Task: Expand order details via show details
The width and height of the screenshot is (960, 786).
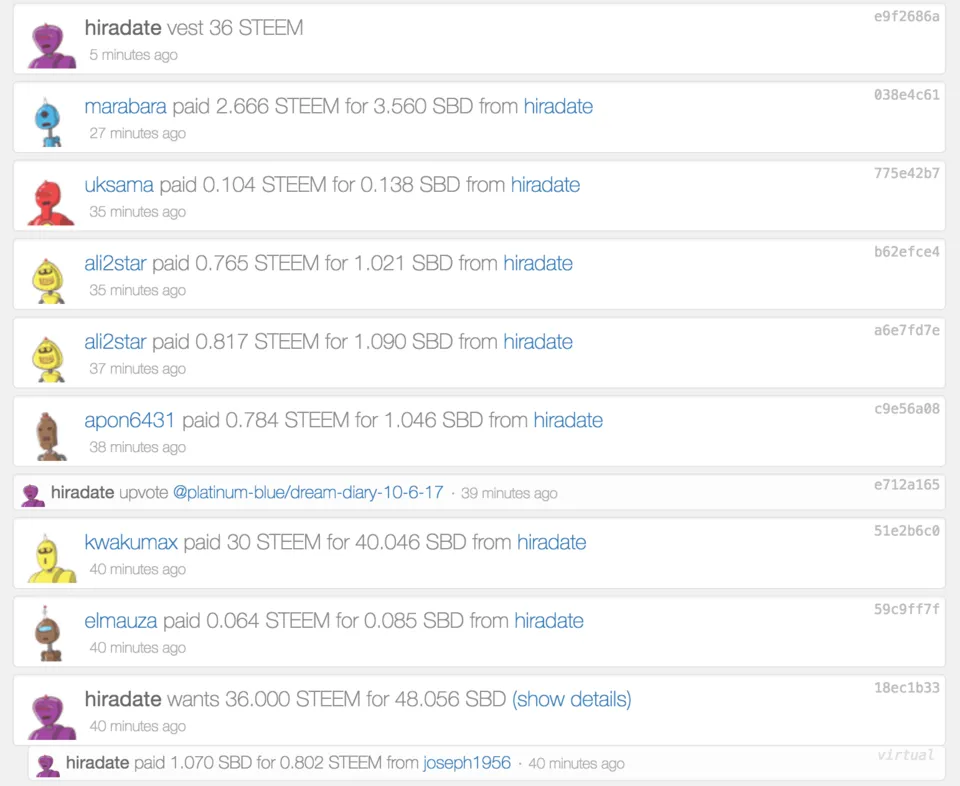Action: 571,699
